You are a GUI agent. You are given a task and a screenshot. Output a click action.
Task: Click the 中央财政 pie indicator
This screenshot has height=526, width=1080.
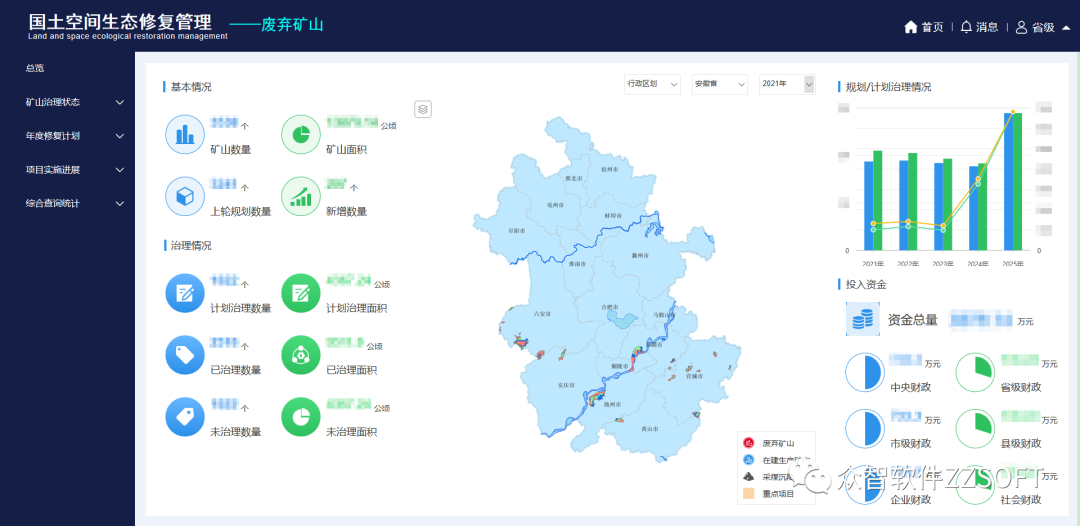point(865,372)
